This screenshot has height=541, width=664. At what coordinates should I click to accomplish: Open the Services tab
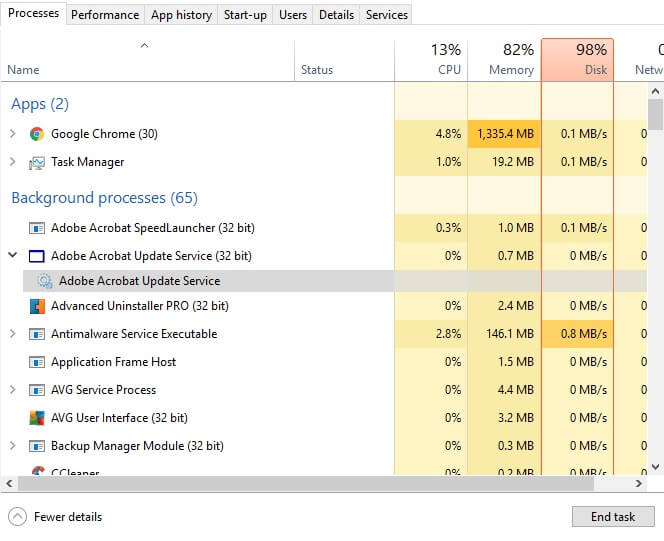[x=387, y=15]
